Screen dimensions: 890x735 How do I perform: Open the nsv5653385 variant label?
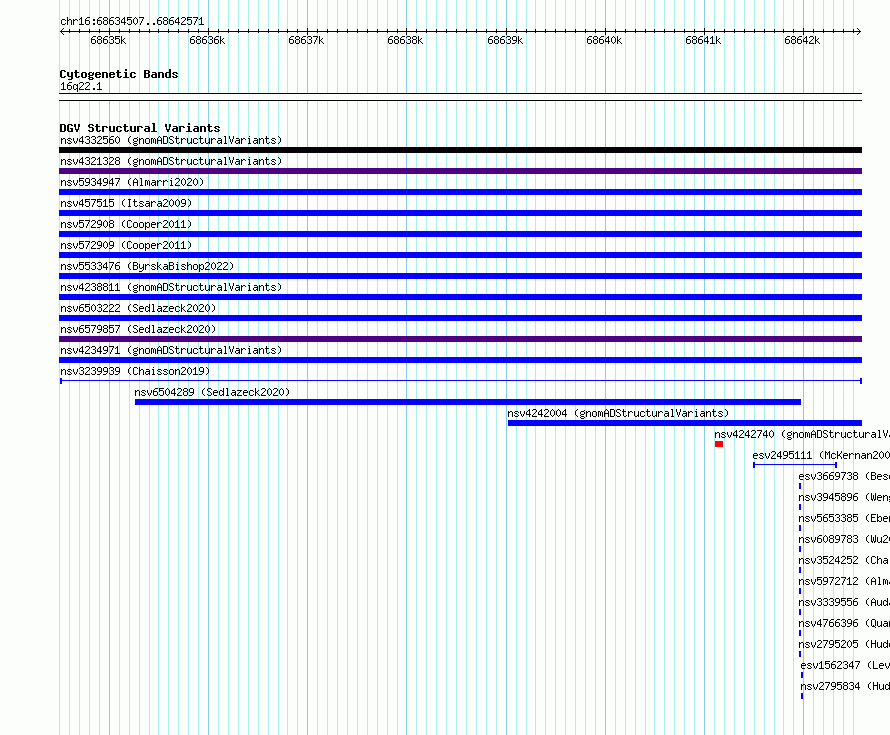pyautogui.click(x=843, y=518)
